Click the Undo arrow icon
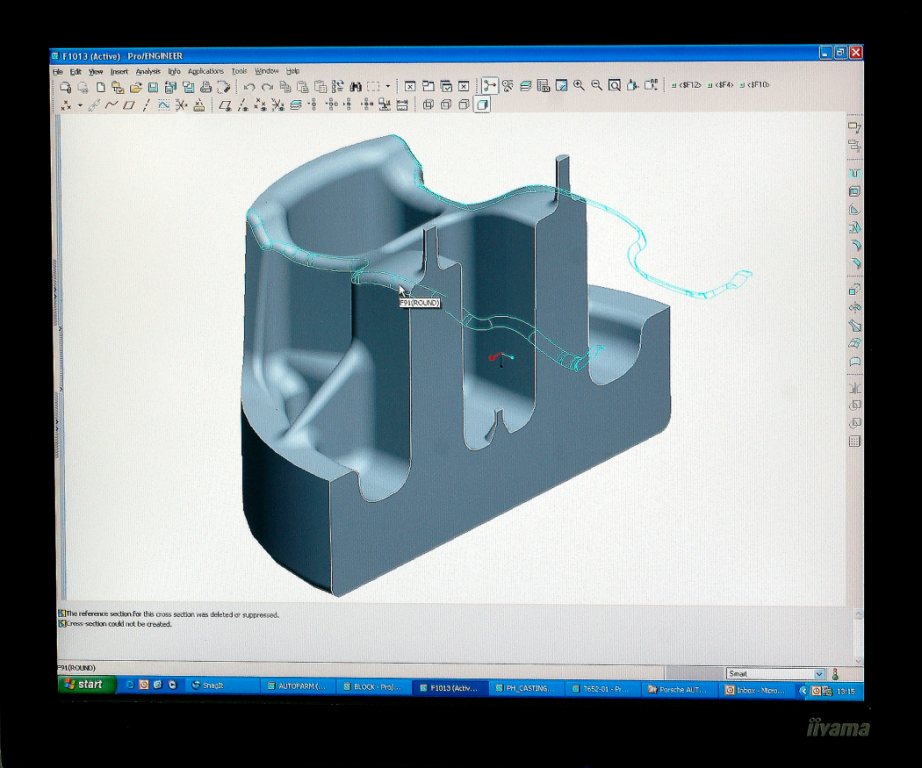 coord(249,87)
